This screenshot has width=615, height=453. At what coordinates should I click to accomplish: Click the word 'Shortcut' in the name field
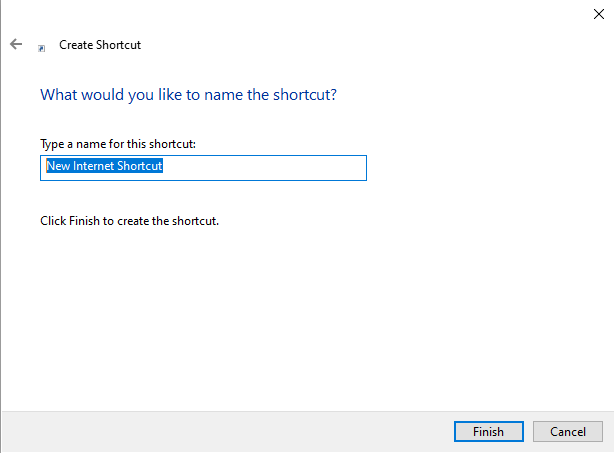(138, 167)
